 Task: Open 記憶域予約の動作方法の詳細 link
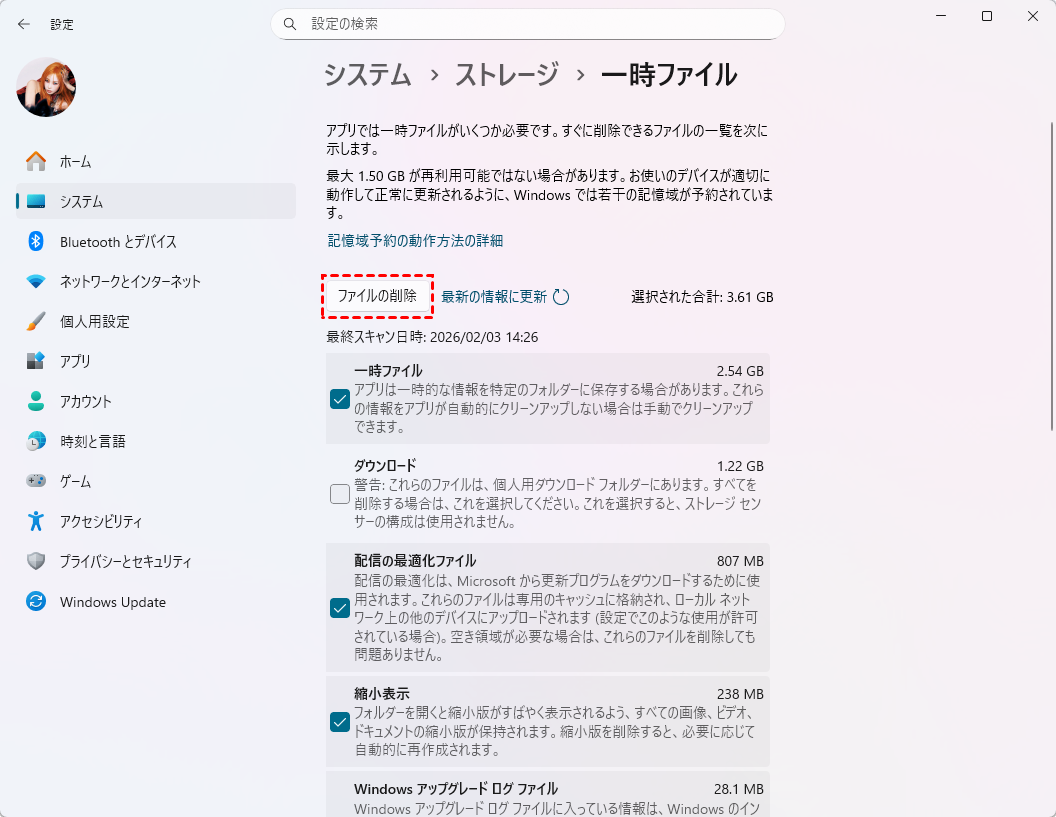(x=415, y=241)
